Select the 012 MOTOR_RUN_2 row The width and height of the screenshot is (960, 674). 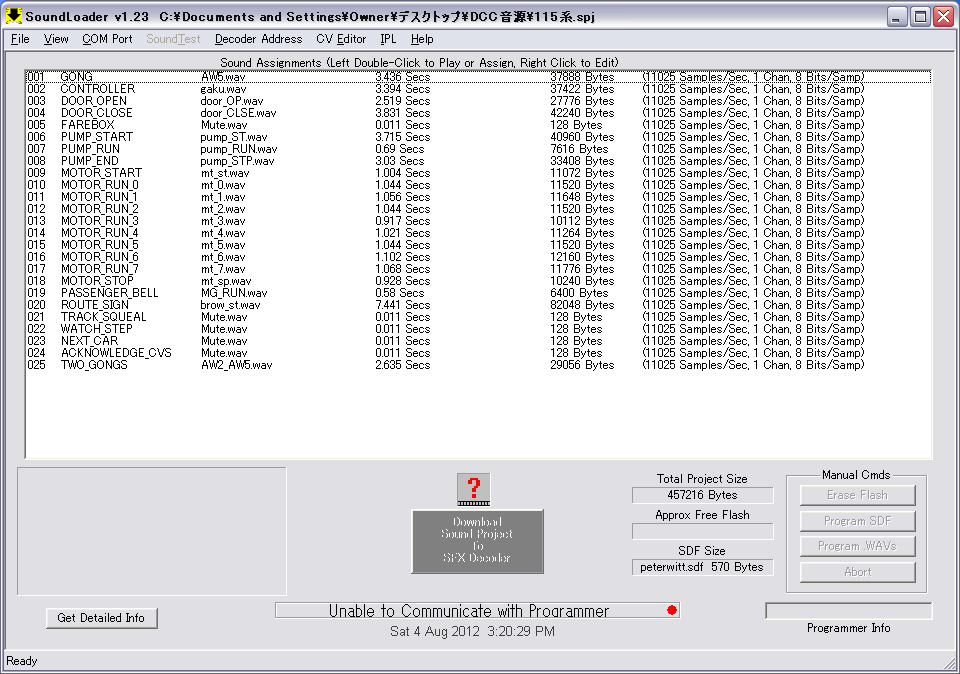click(x=478, y=209)
